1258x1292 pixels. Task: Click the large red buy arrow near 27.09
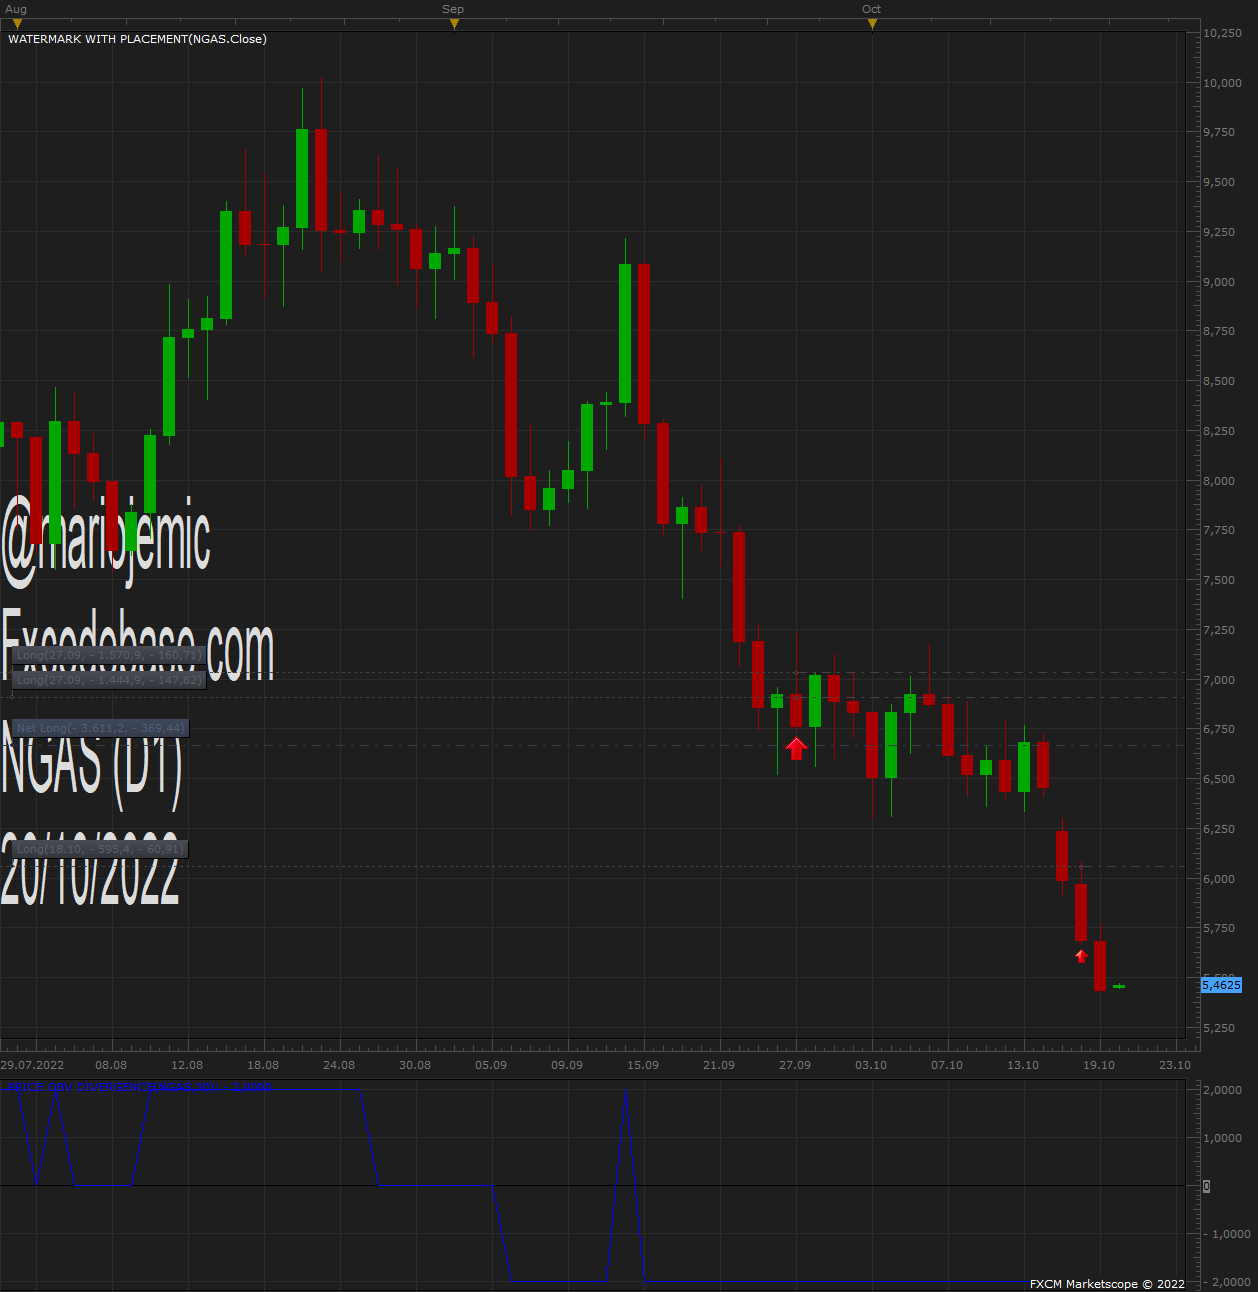[x=796, y=748]
